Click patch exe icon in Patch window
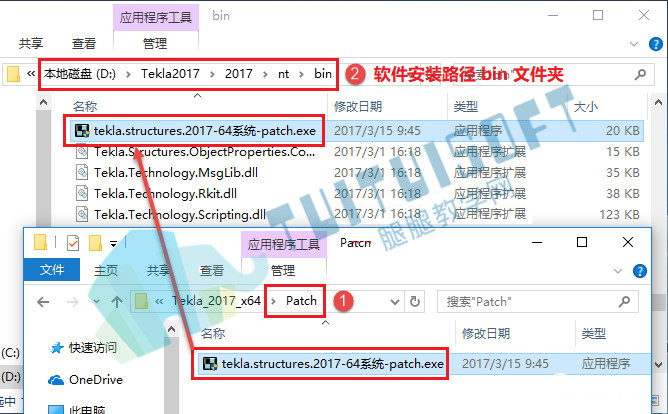Viewport: 668px width, 414px height. [210, 364]
